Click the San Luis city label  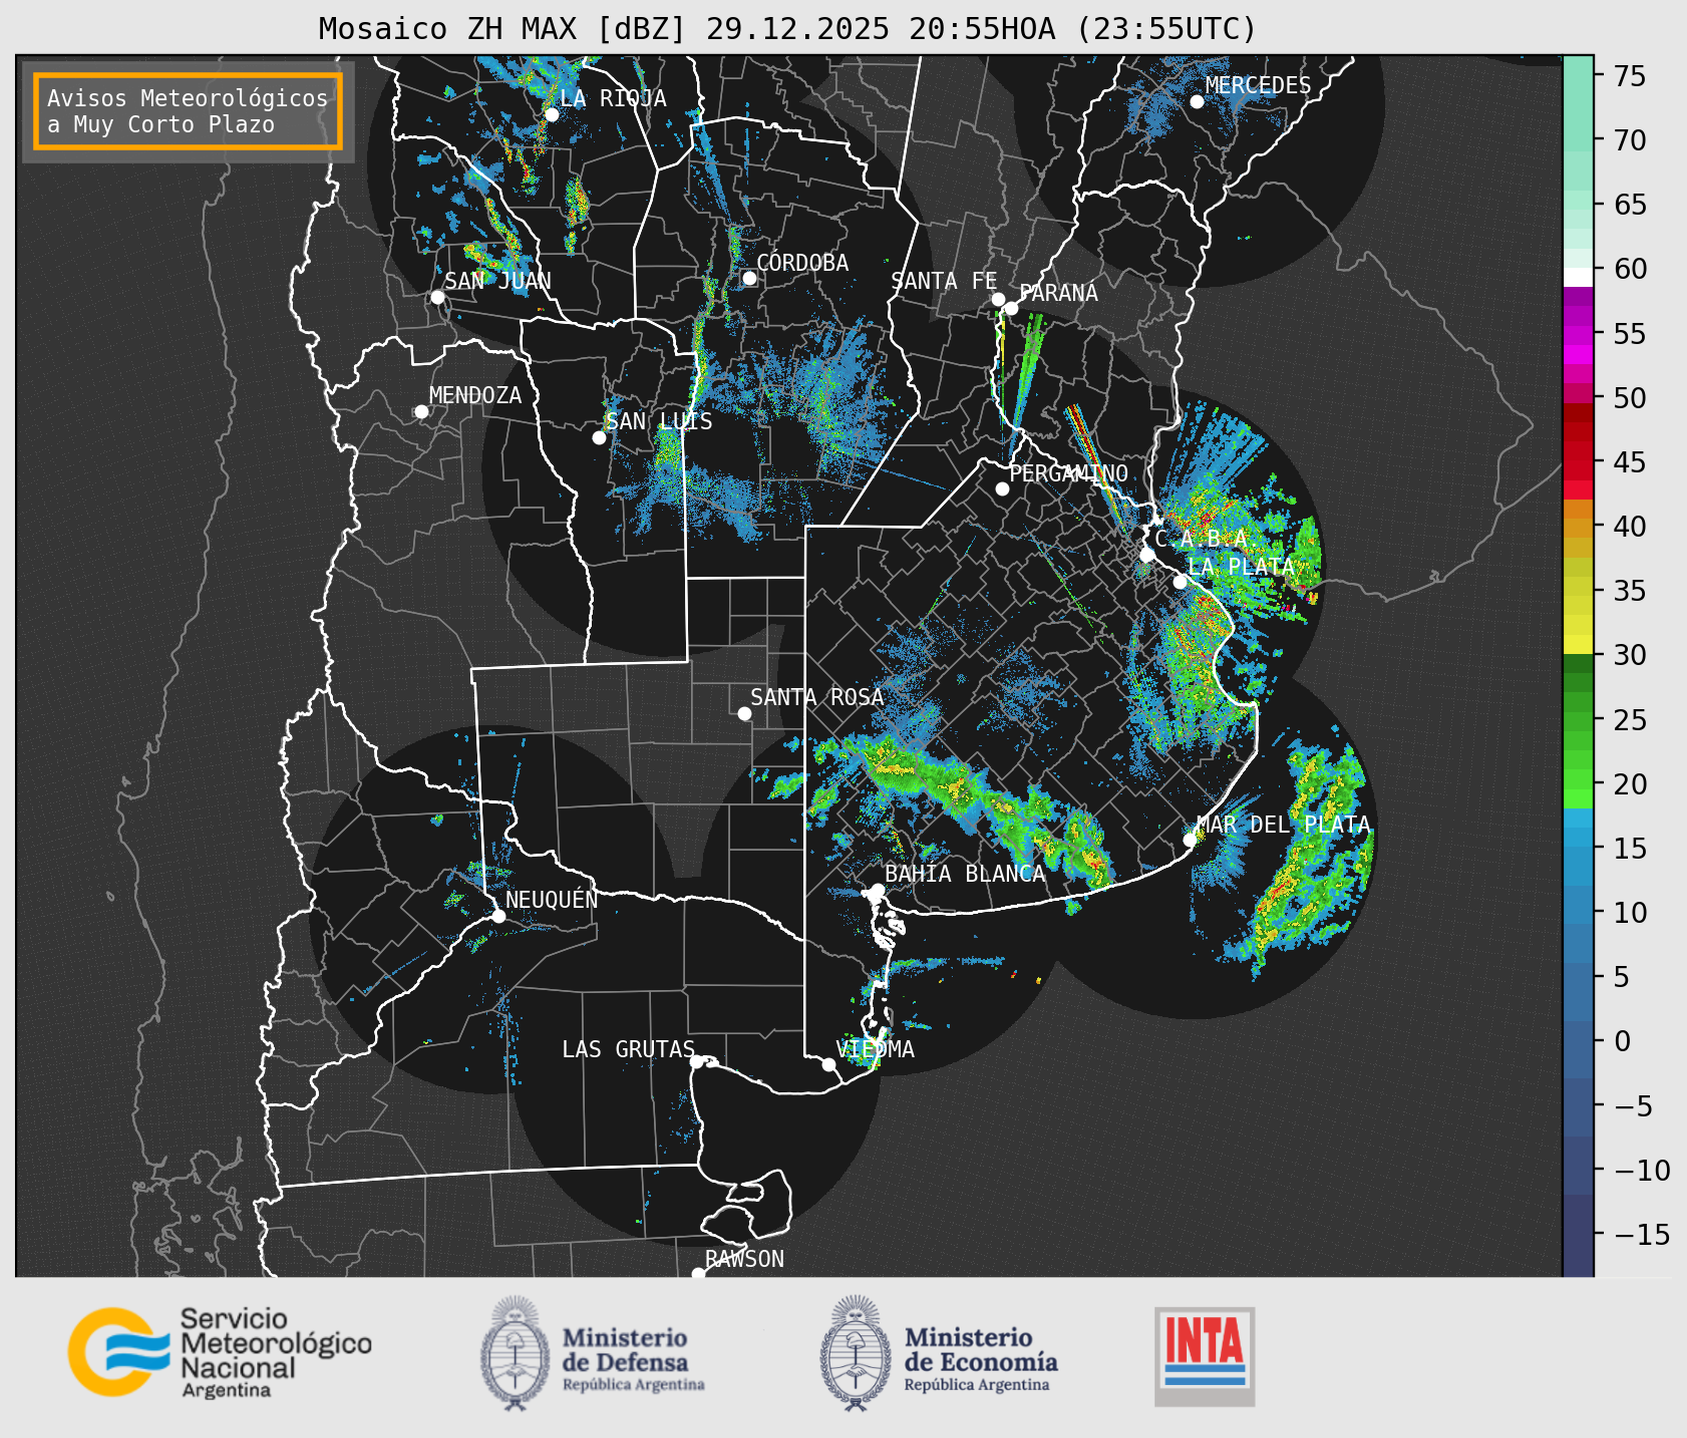(x=659, y=421)
